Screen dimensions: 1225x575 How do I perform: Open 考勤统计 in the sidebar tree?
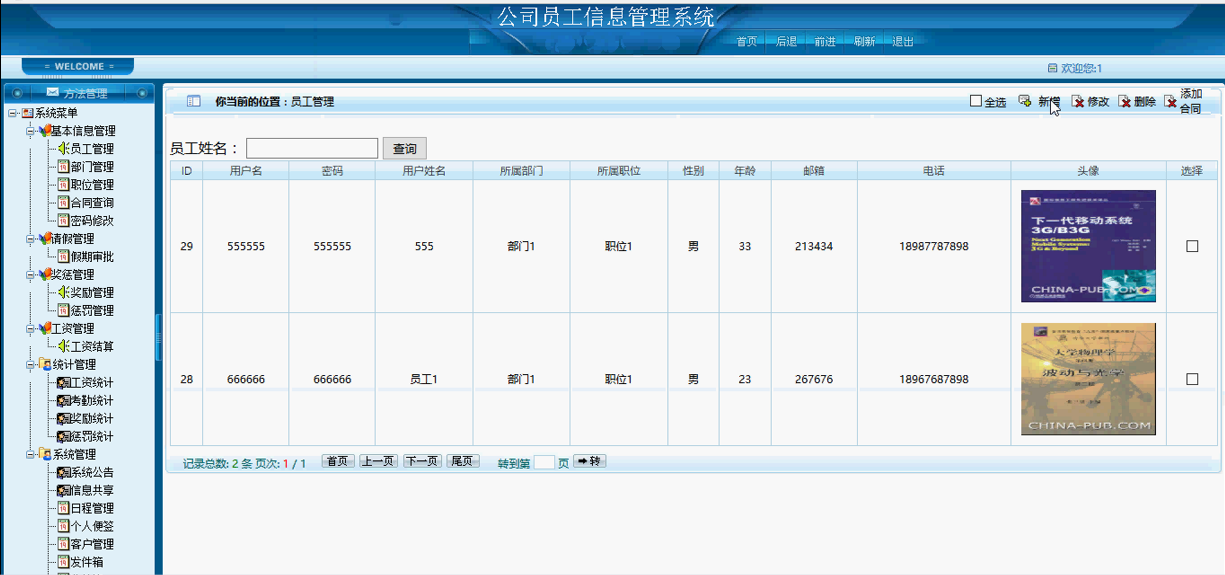(91, 401)
